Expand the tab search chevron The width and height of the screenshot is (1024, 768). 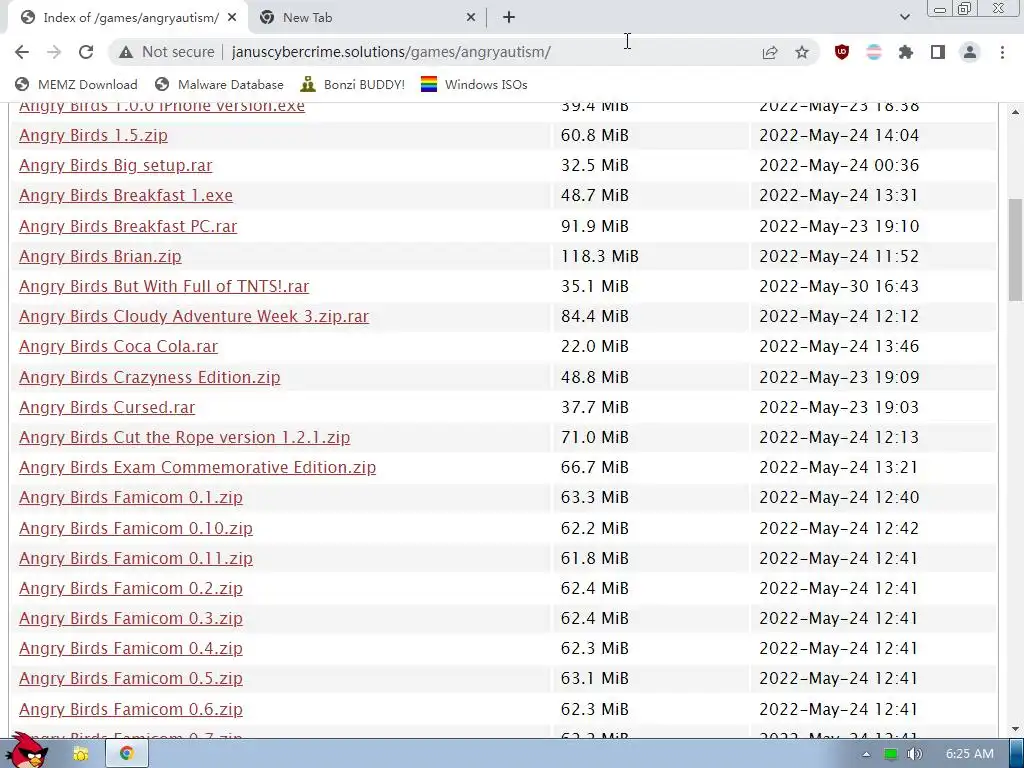tap(904, 18)
